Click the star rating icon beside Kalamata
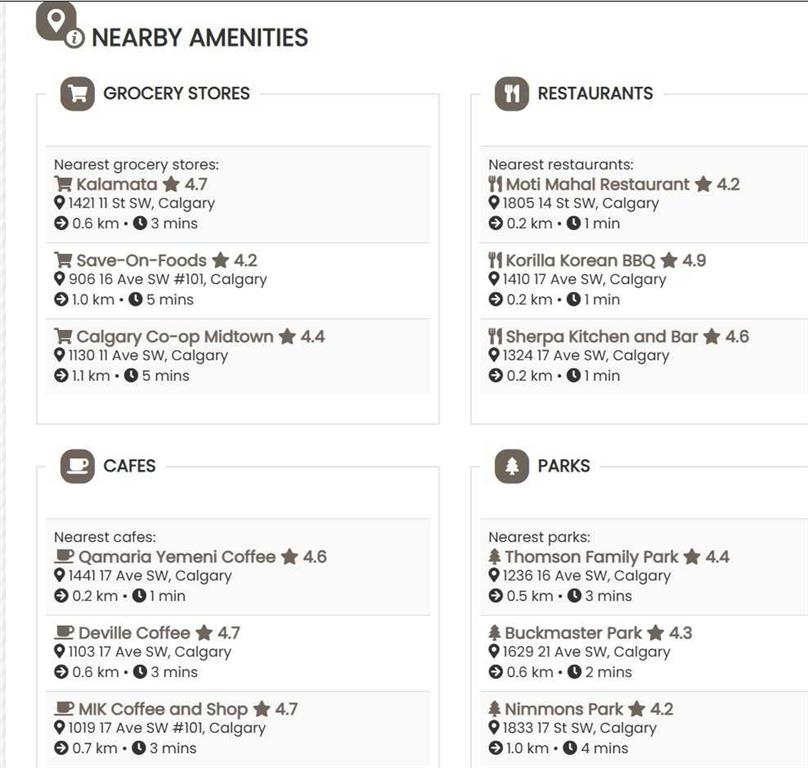 tap(171, 185)
